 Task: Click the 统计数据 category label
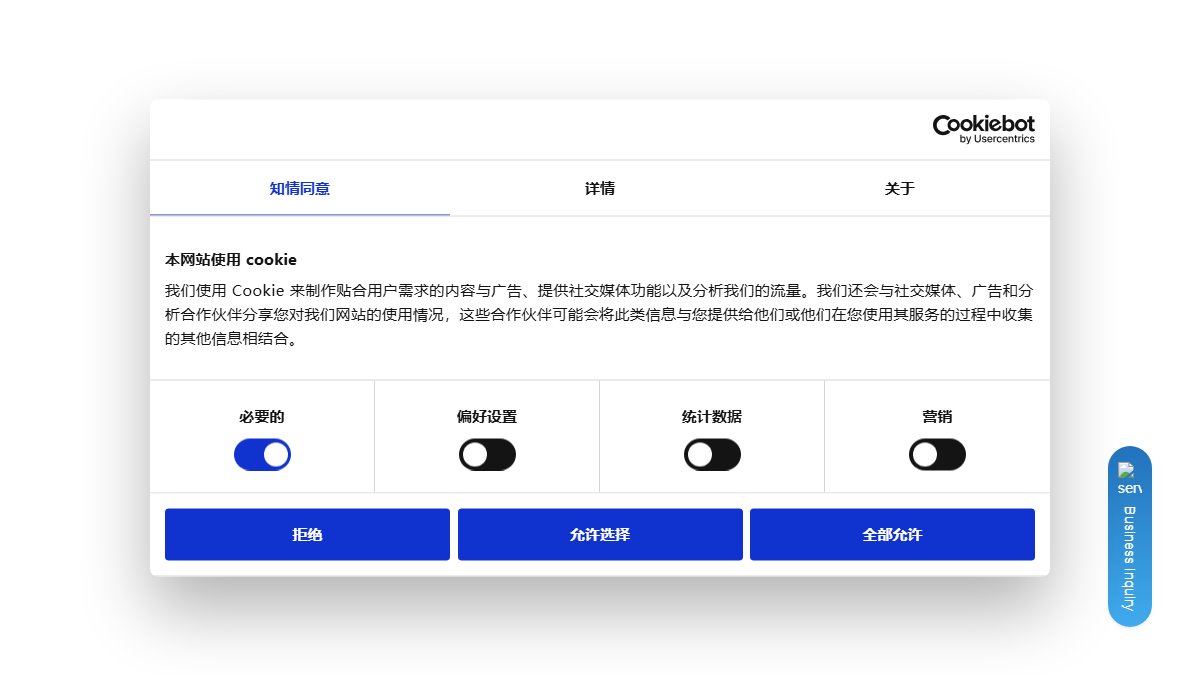click(712, 417)
